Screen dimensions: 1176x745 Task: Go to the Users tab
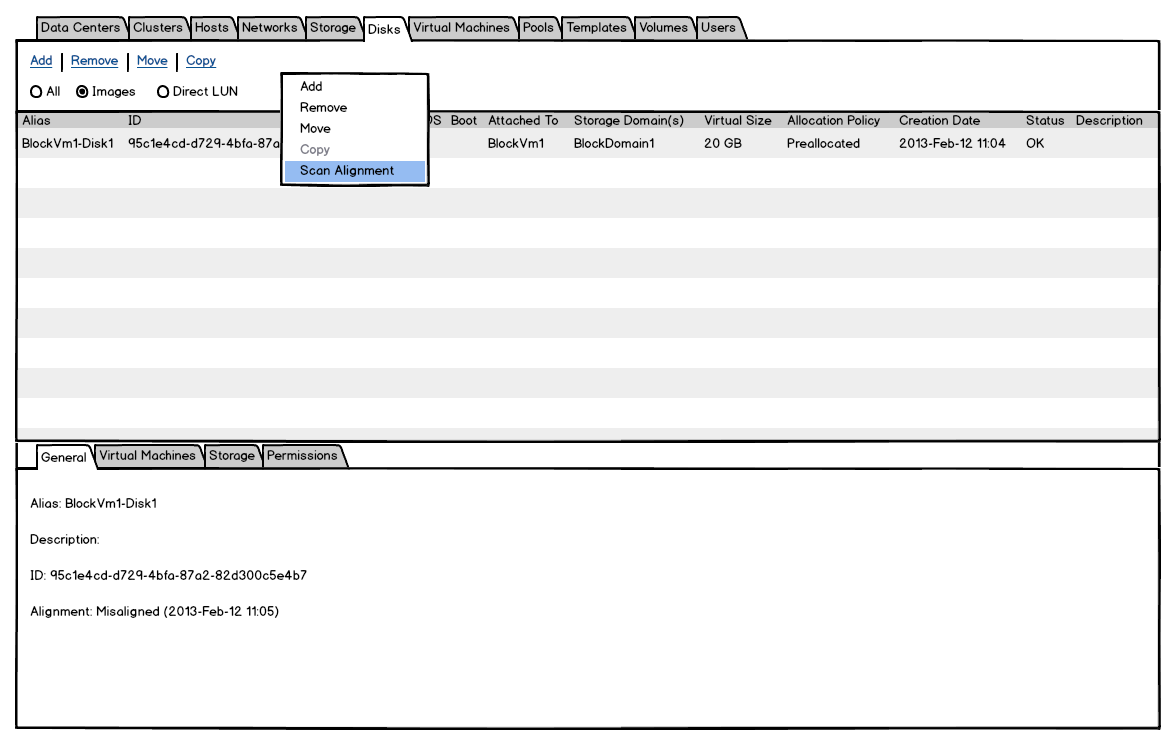coord(718,28)
